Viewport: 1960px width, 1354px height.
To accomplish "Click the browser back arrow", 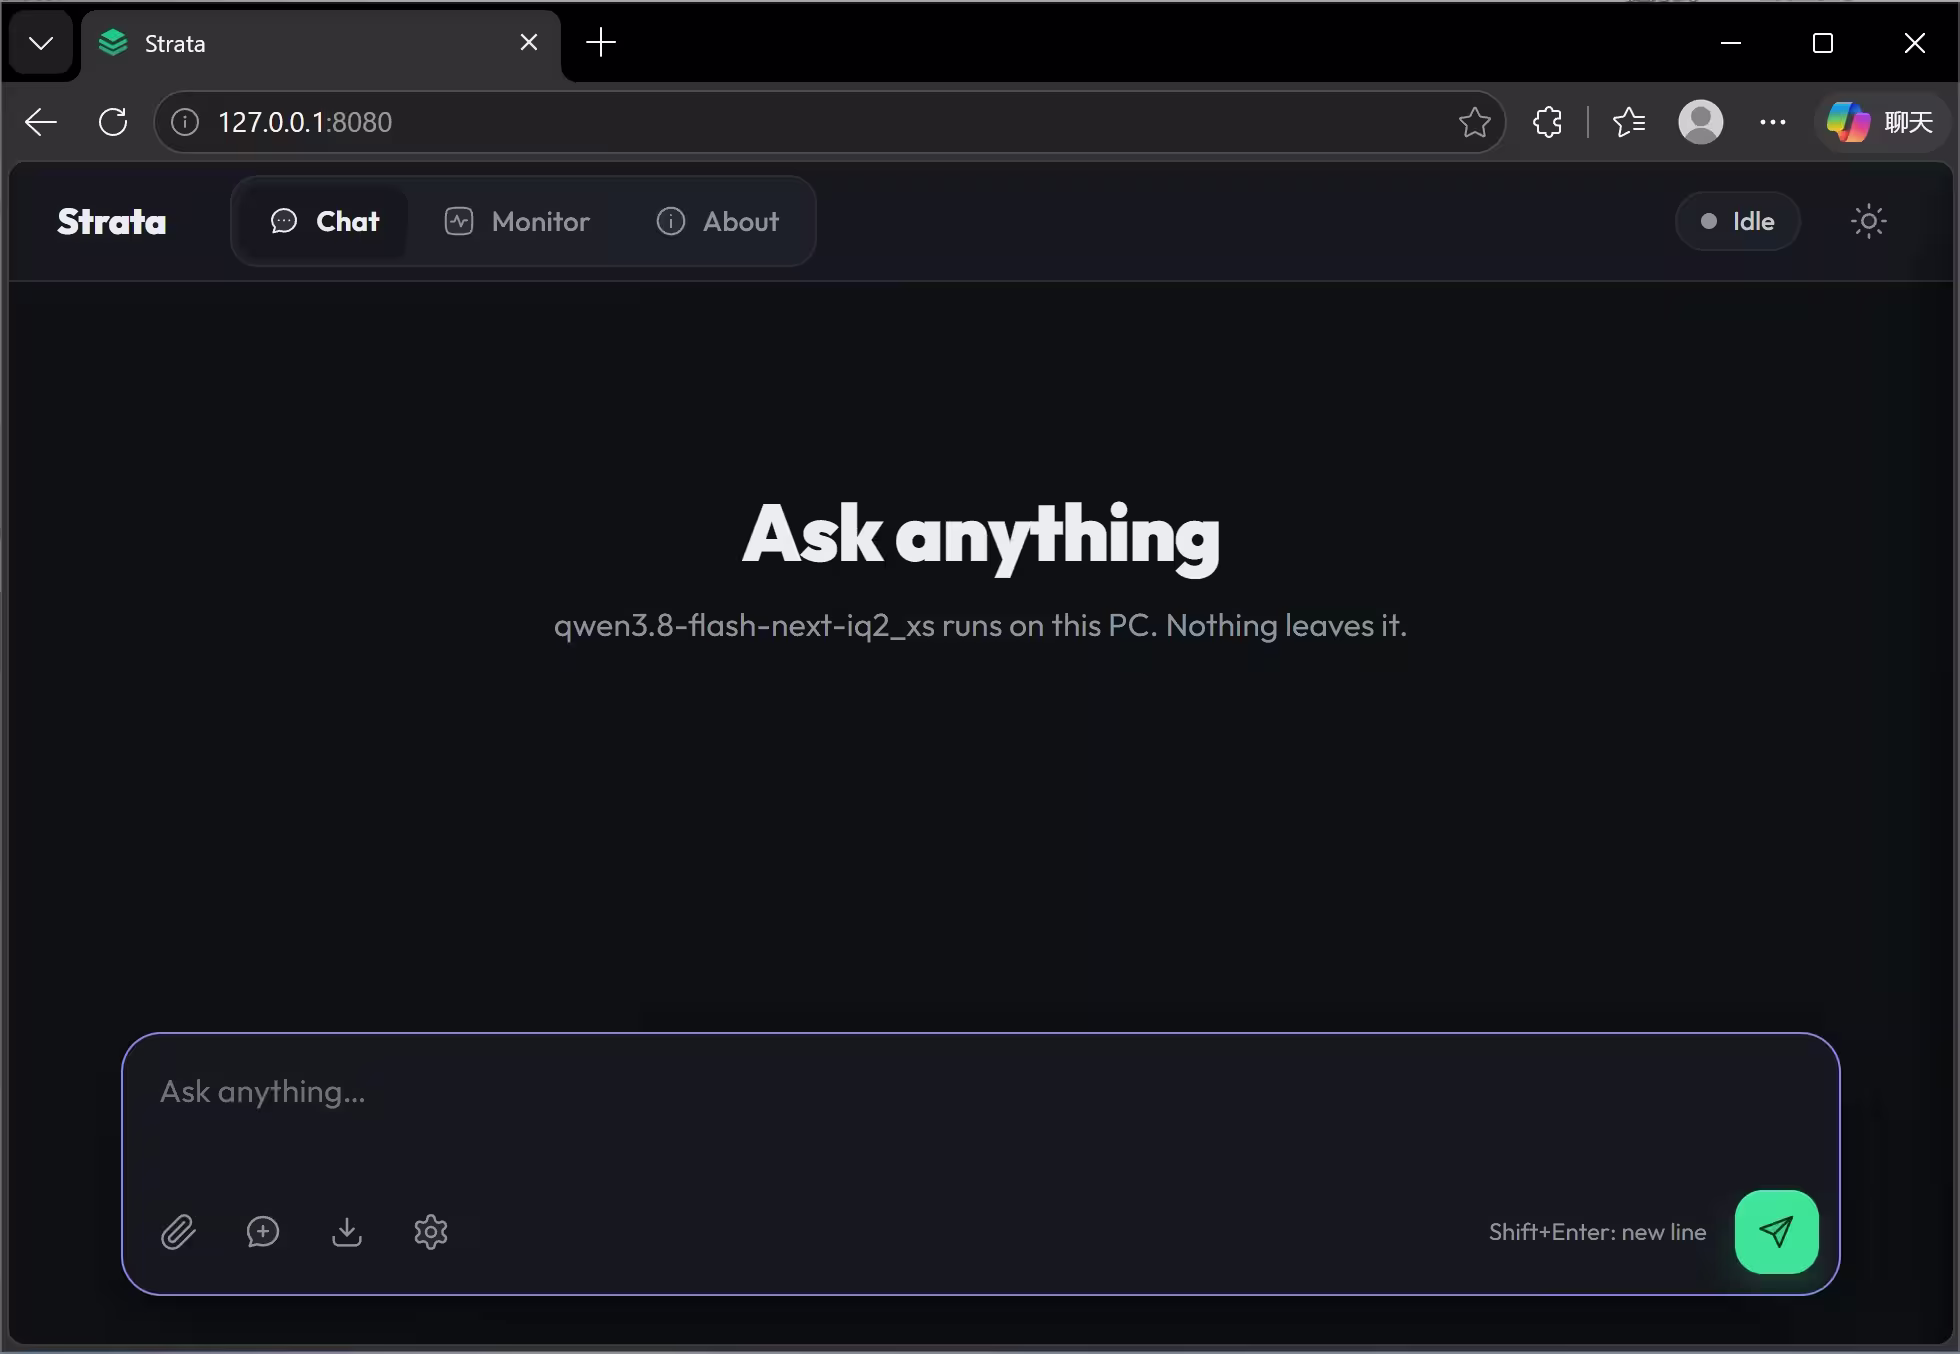I will [41, 122].
